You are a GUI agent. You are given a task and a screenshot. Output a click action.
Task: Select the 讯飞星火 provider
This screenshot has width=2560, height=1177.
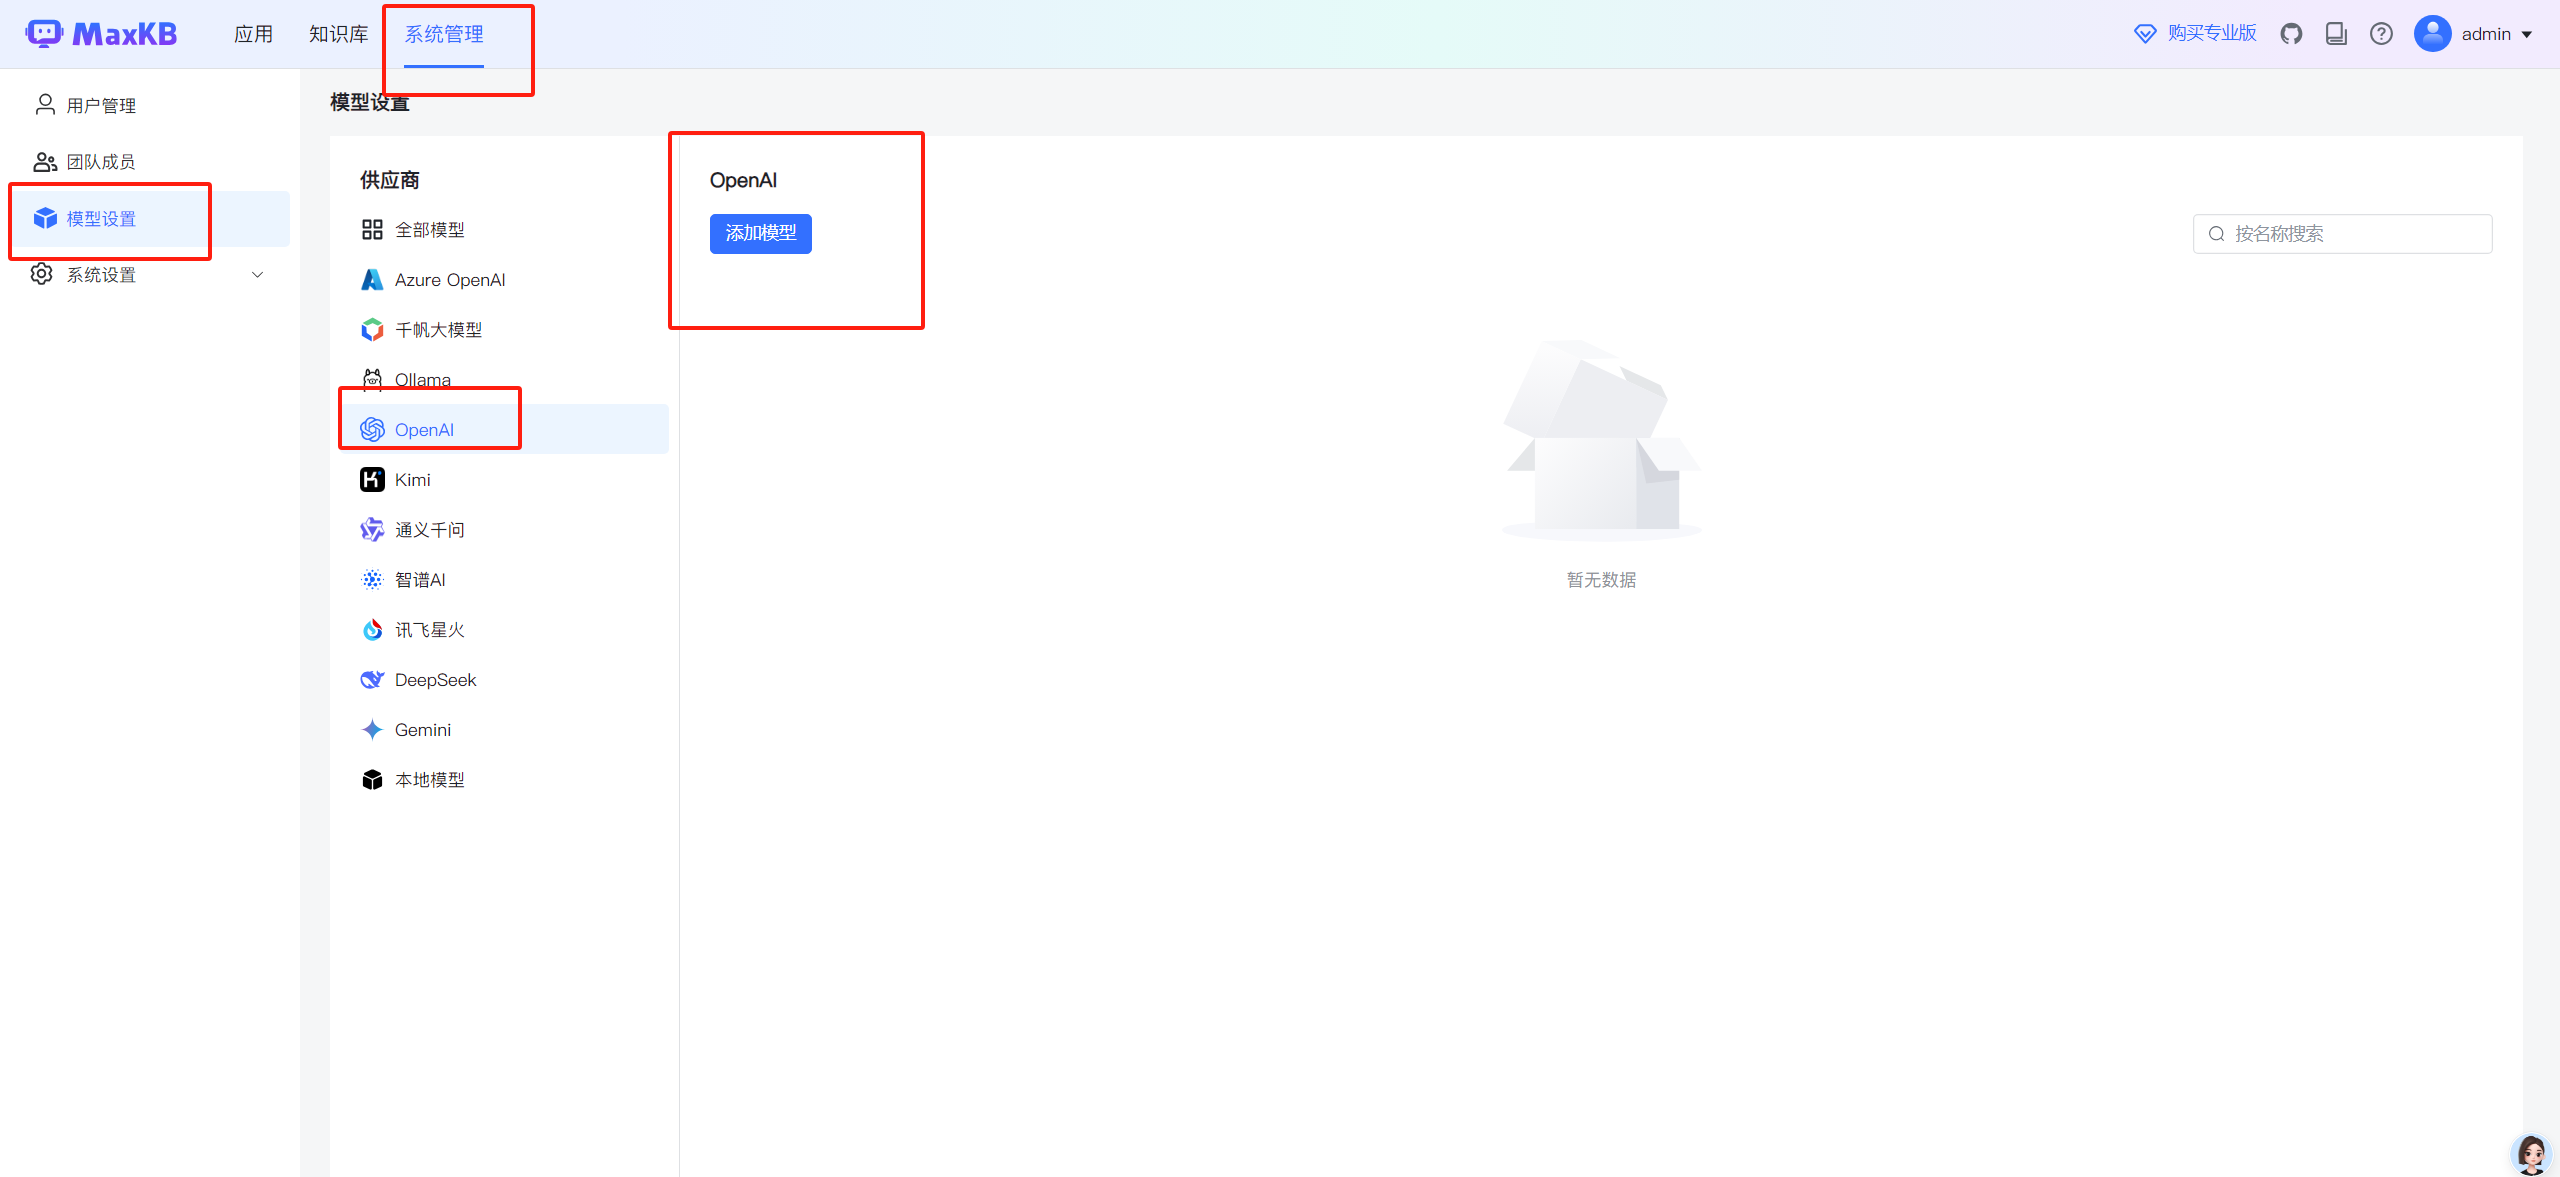tap(428, 629)
